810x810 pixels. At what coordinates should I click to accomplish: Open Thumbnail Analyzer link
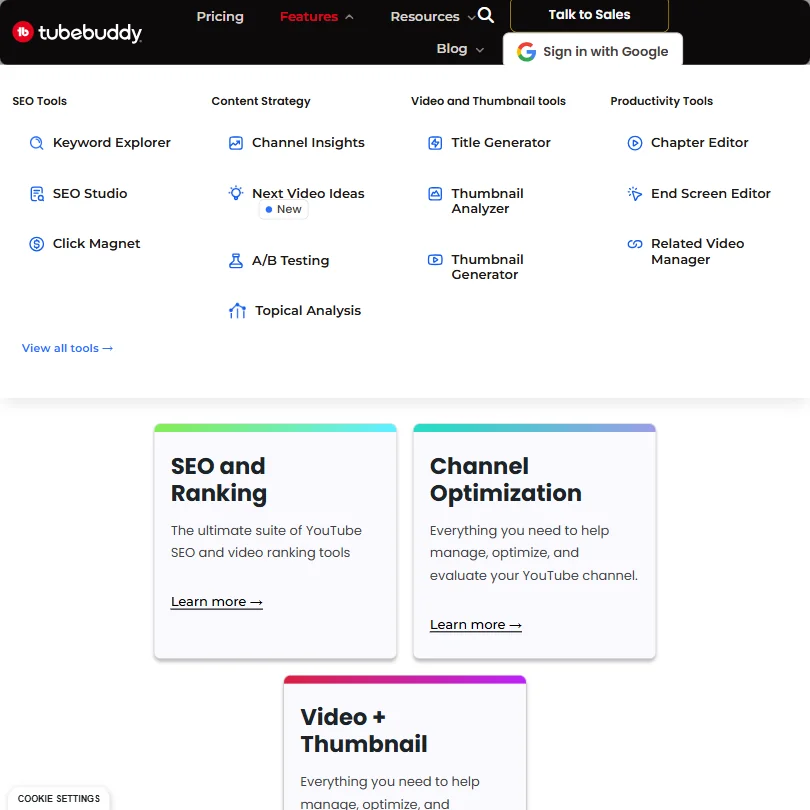point(487,201)
